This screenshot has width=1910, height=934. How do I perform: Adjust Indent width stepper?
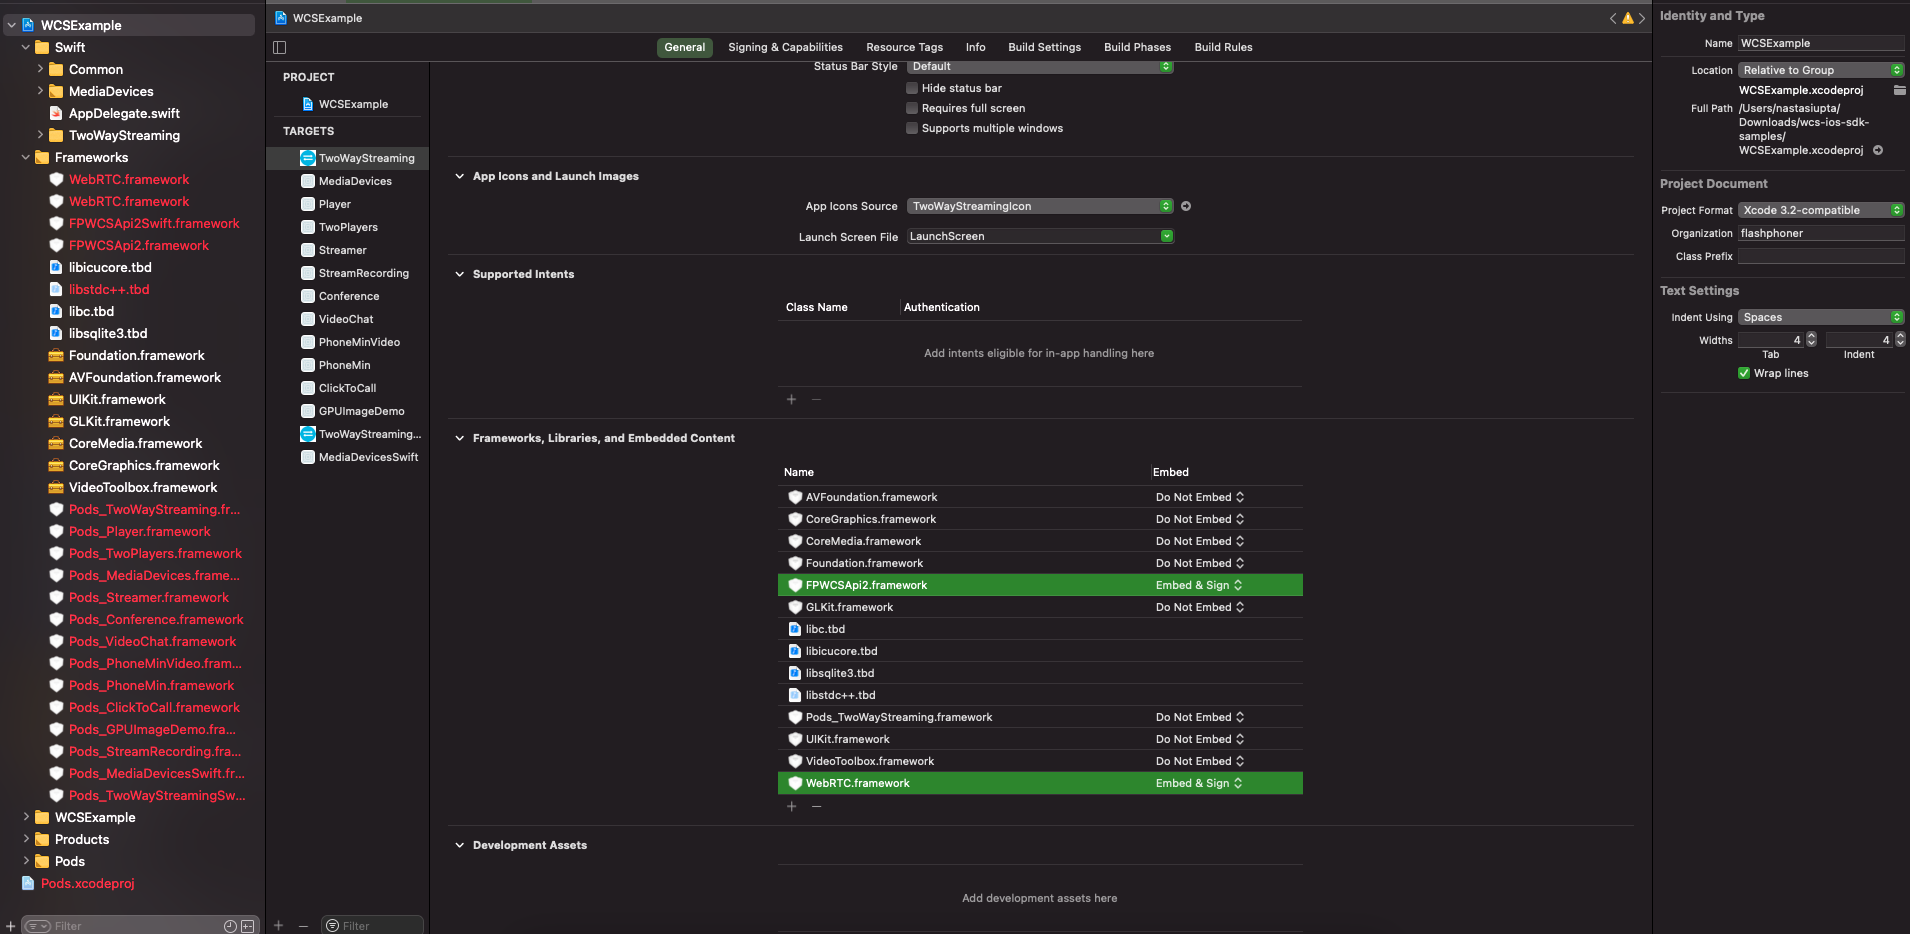click(1900, 340)
